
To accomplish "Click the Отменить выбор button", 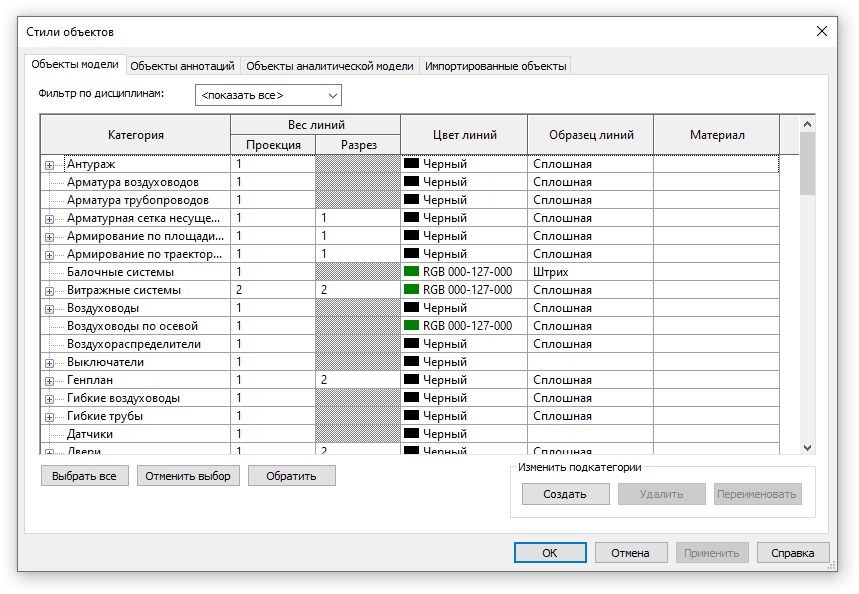I will click(x=188, y=476).
